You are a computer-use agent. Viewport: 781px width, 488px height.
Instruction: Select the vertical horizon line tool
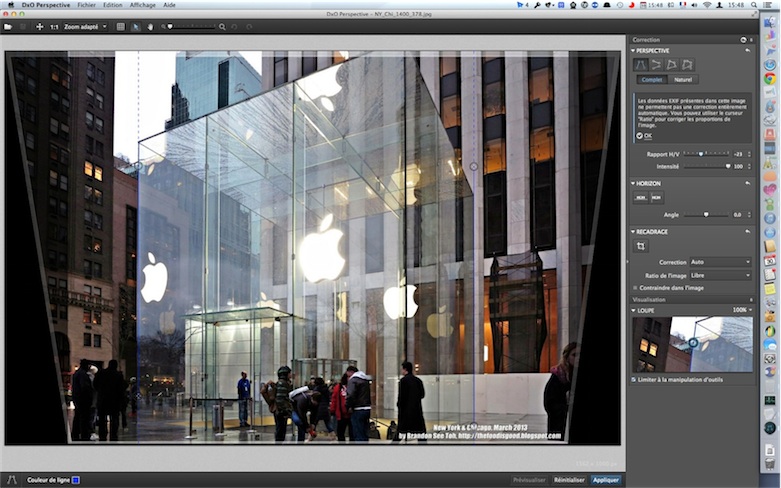[x=656, y=198]
